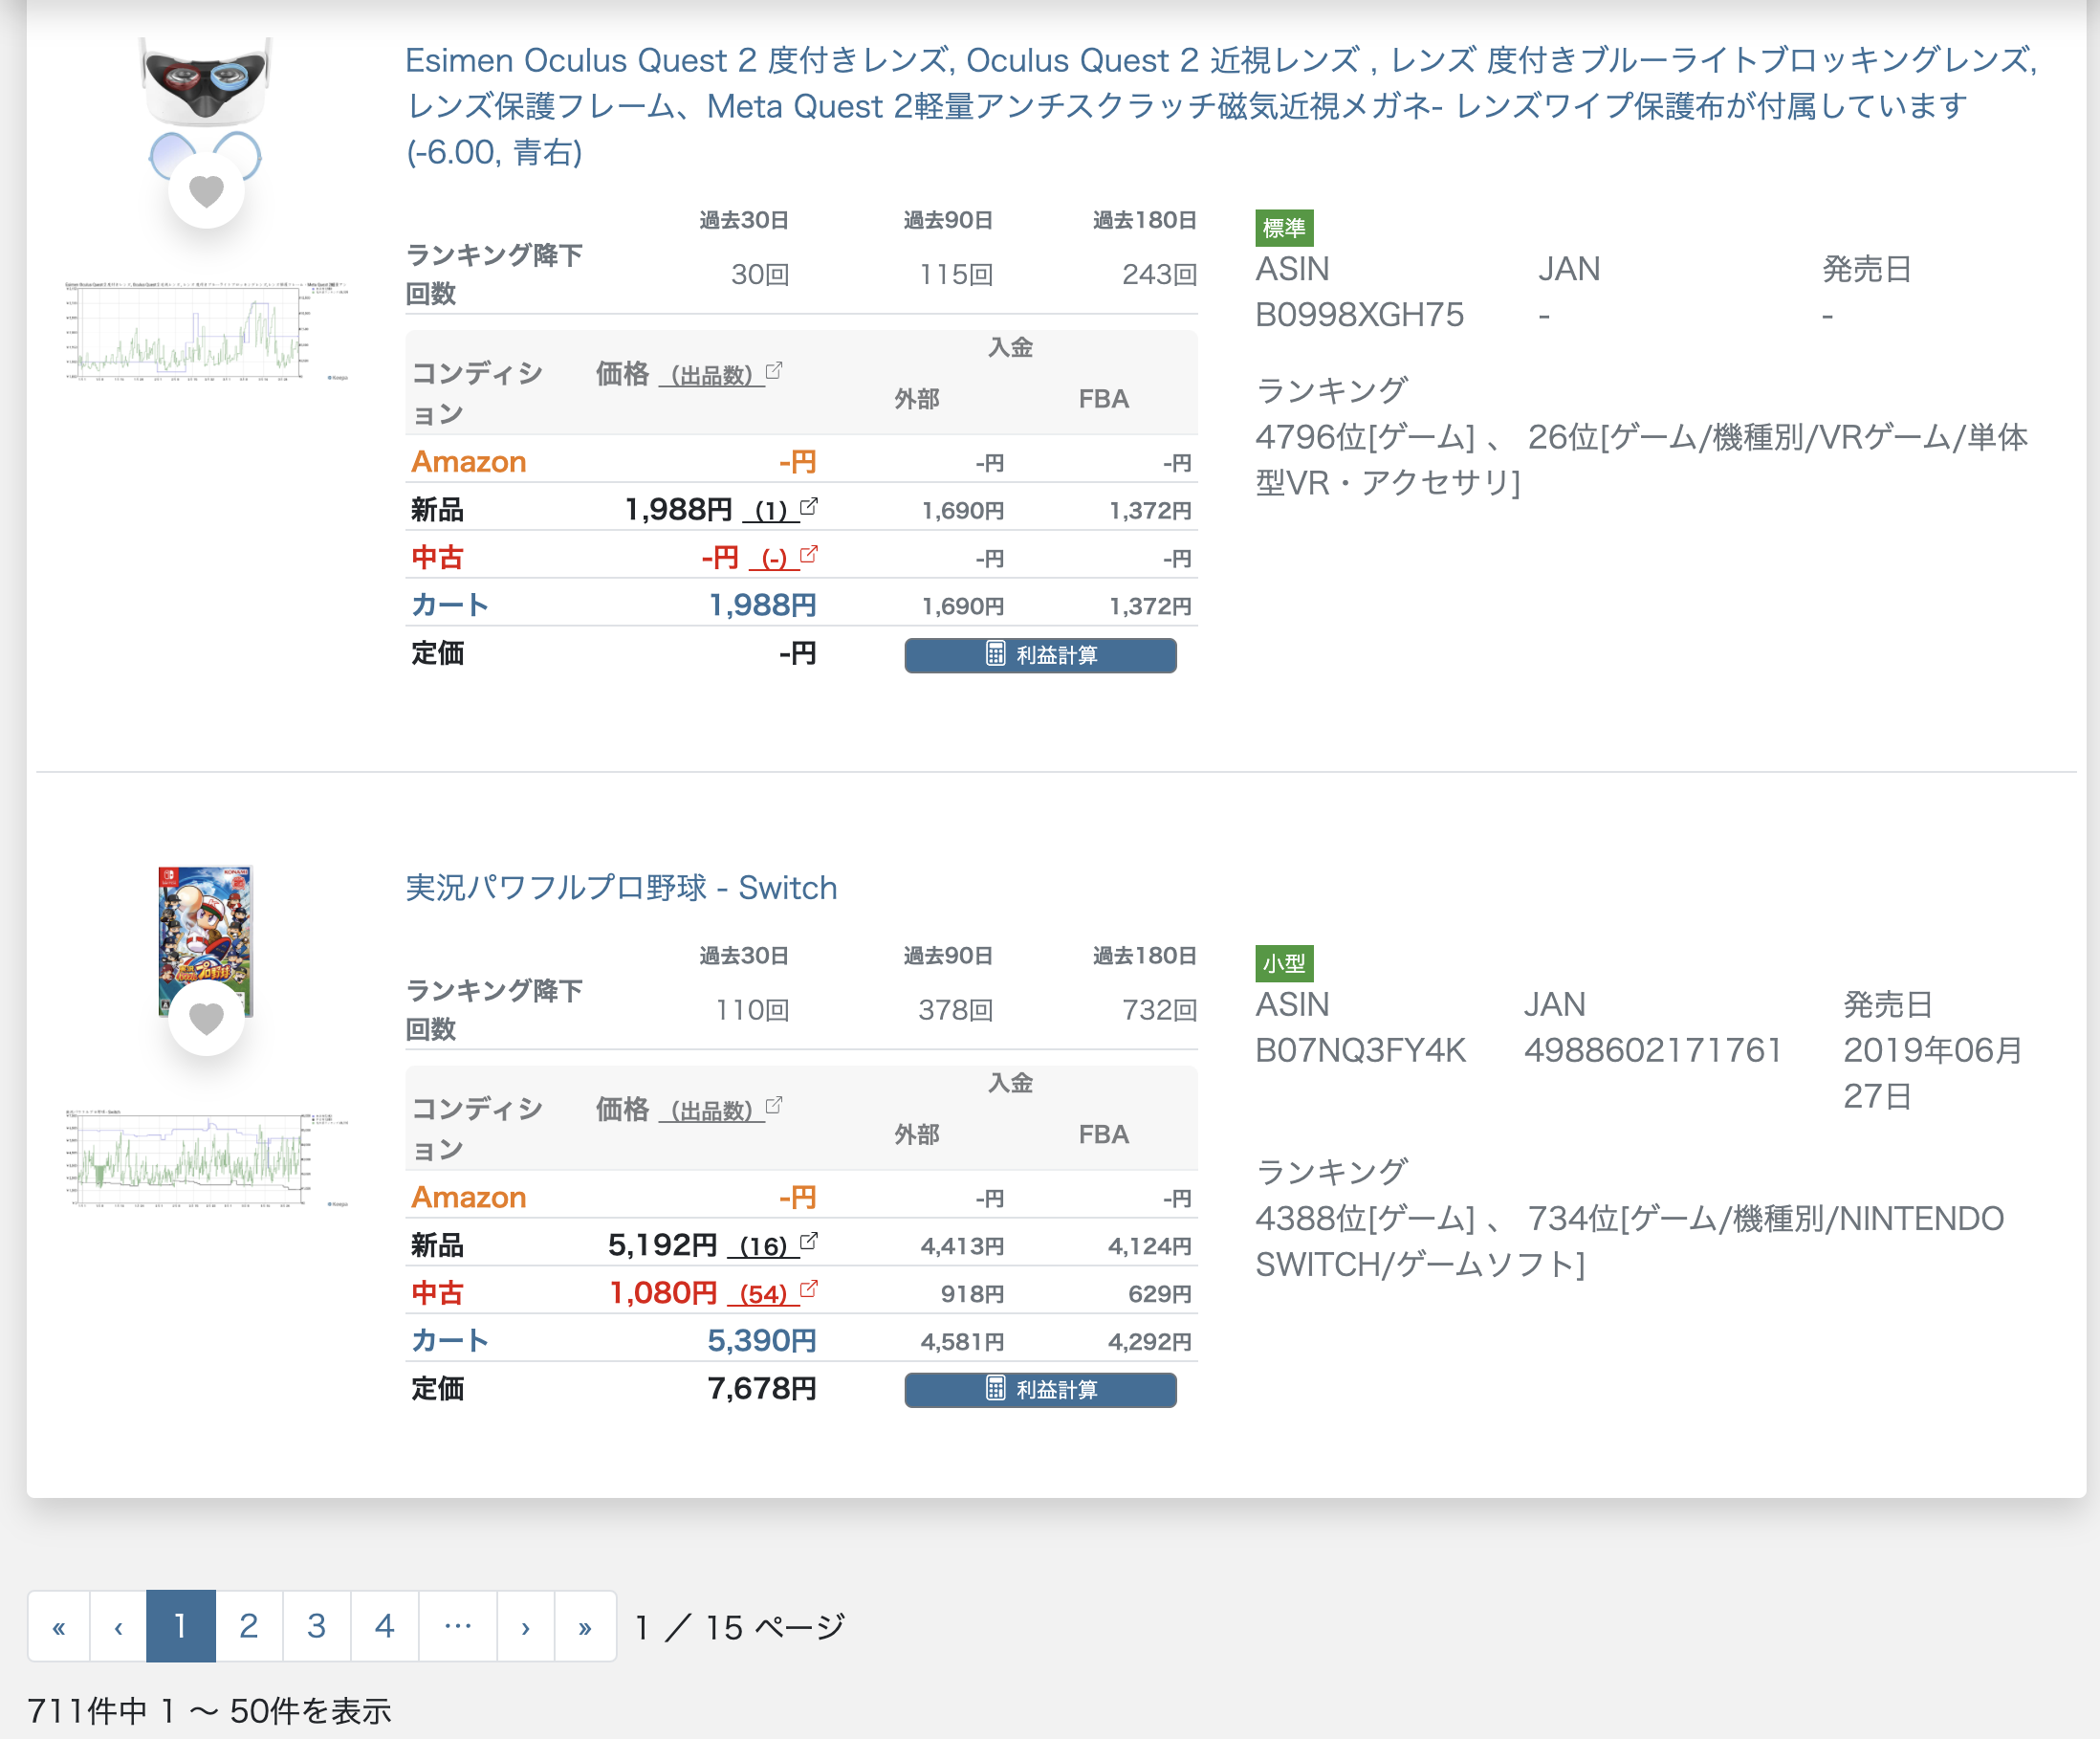Screen dimensions: 2100x1739
Task: Click the … pagination ellipsis
Action: point(458,1627)
